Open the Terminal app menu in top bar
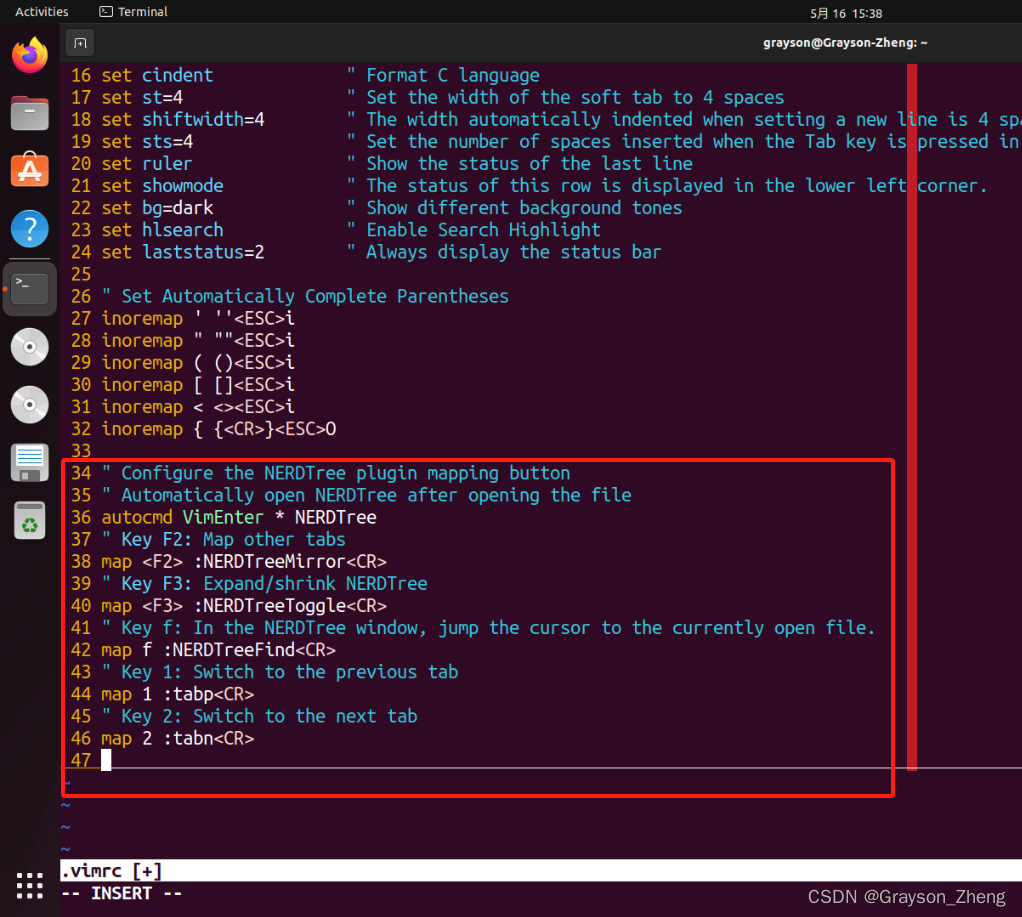Screen dimensions: 1022x917 tap(134, 12)
